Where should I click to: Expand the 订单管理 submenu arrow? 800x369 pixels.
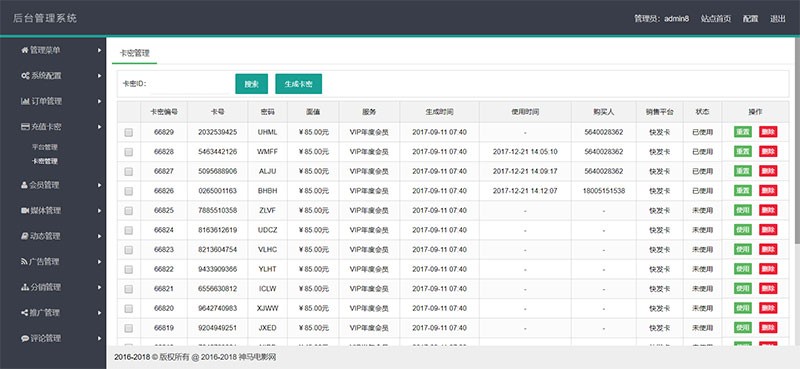point(99,101)
